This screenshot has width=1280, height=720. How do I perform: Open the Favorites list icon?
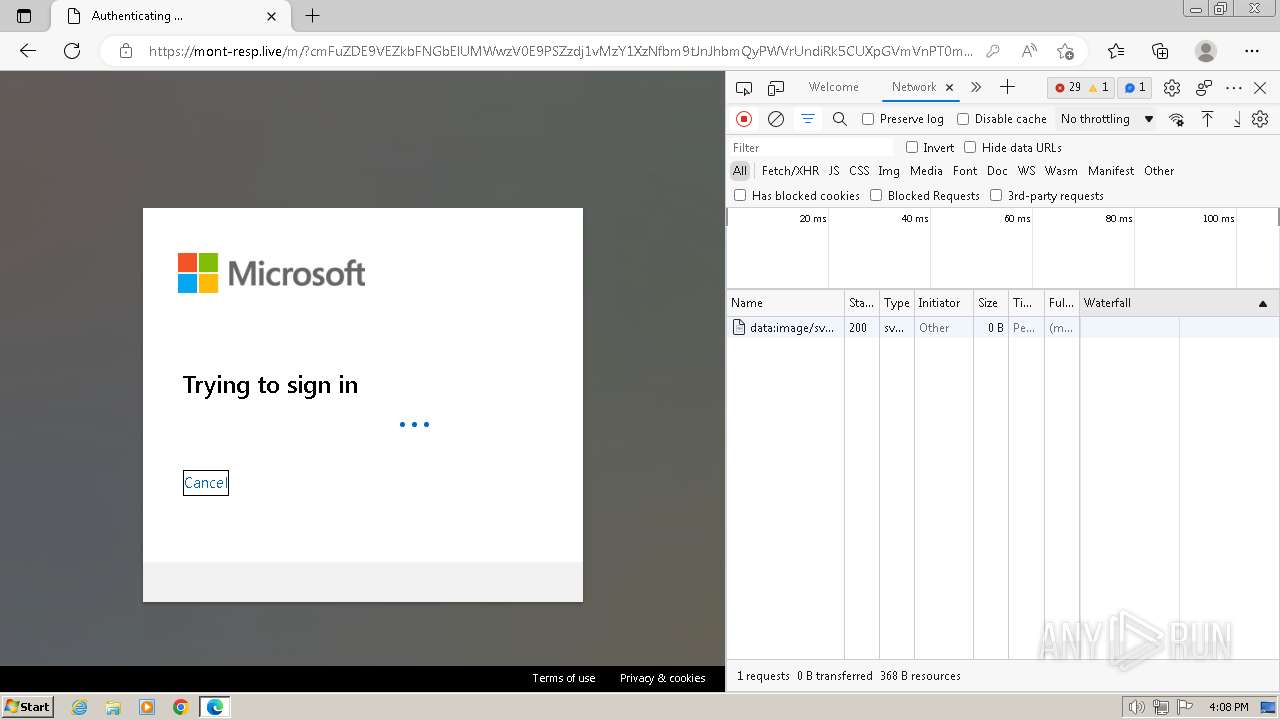(1116, 51)
